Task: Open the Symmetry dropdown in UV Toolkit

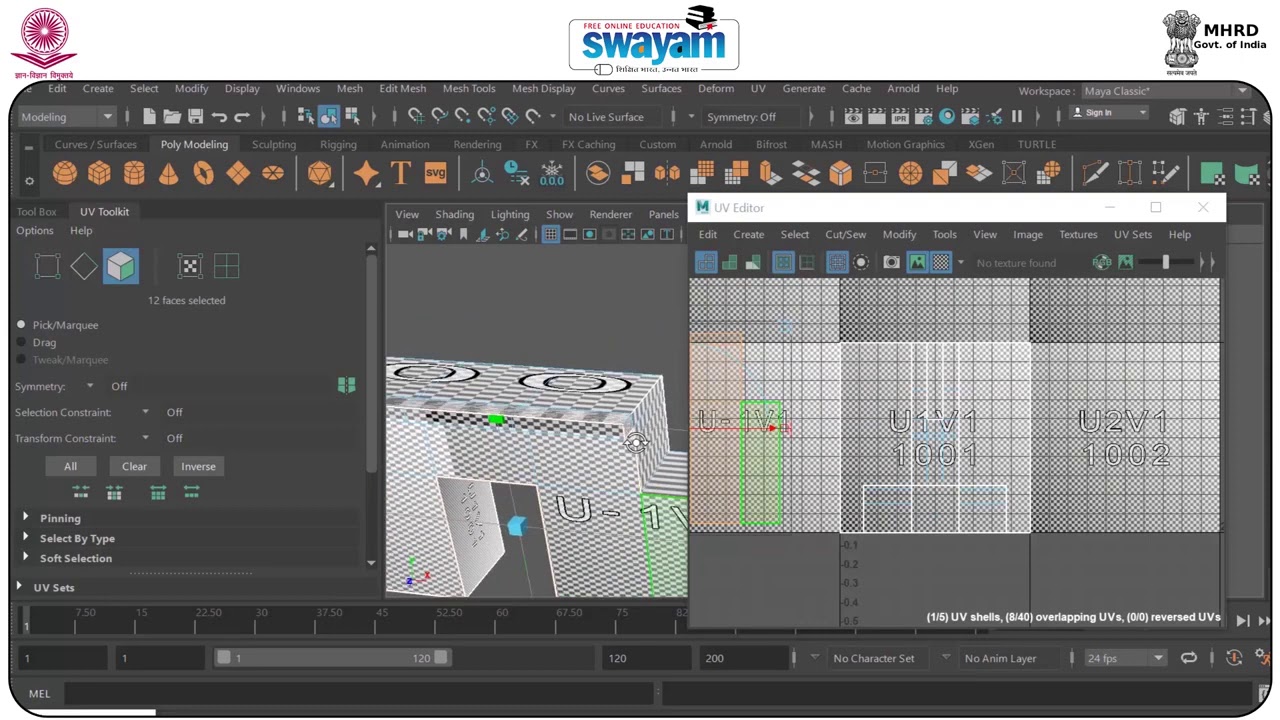Action: (90, 386)
